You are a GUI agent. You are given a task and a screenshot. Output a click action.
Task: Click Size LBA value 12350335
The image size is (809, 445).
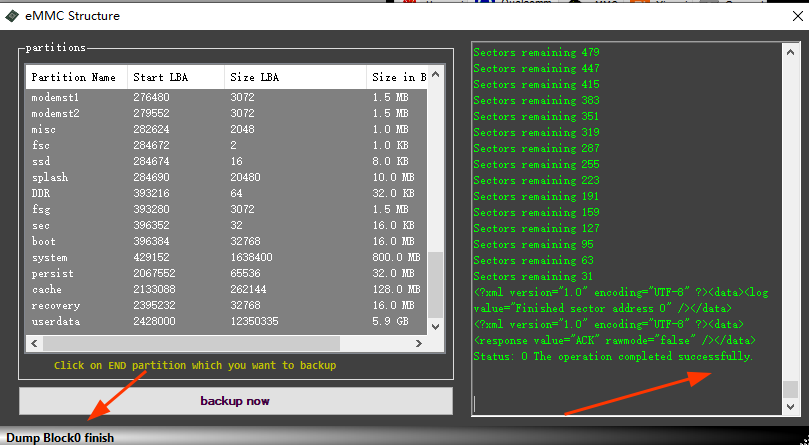click(254, 322)
